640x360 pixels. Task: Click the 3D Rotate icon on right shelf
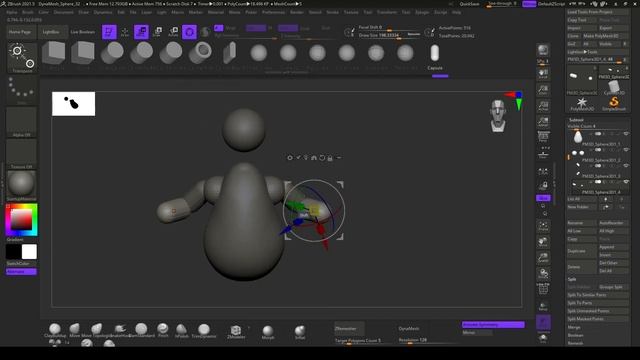point(543,274)
